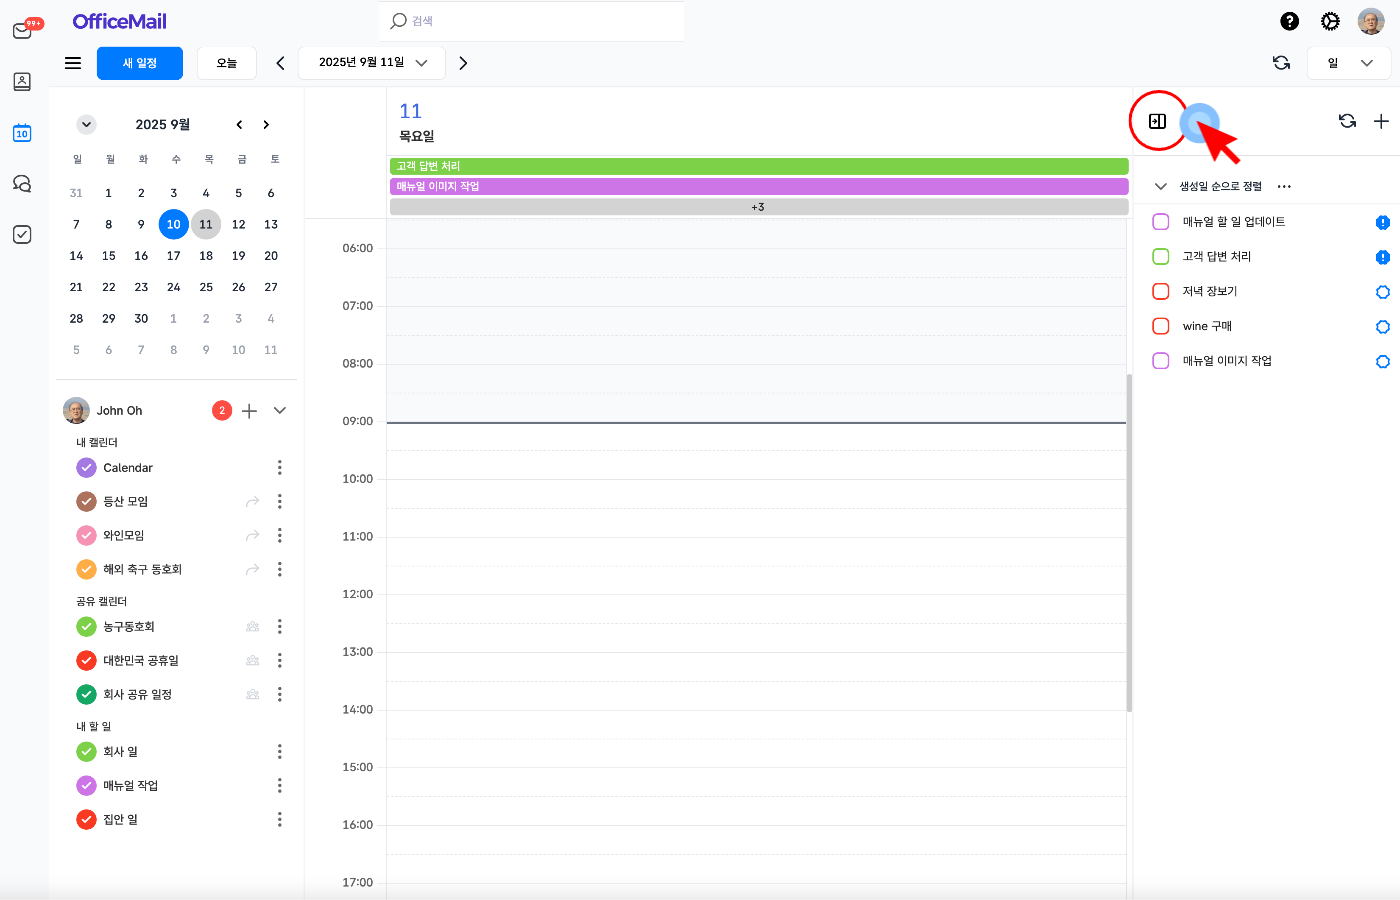Expand the '생성일 순으로 정렬' sort chevron

1161,186
